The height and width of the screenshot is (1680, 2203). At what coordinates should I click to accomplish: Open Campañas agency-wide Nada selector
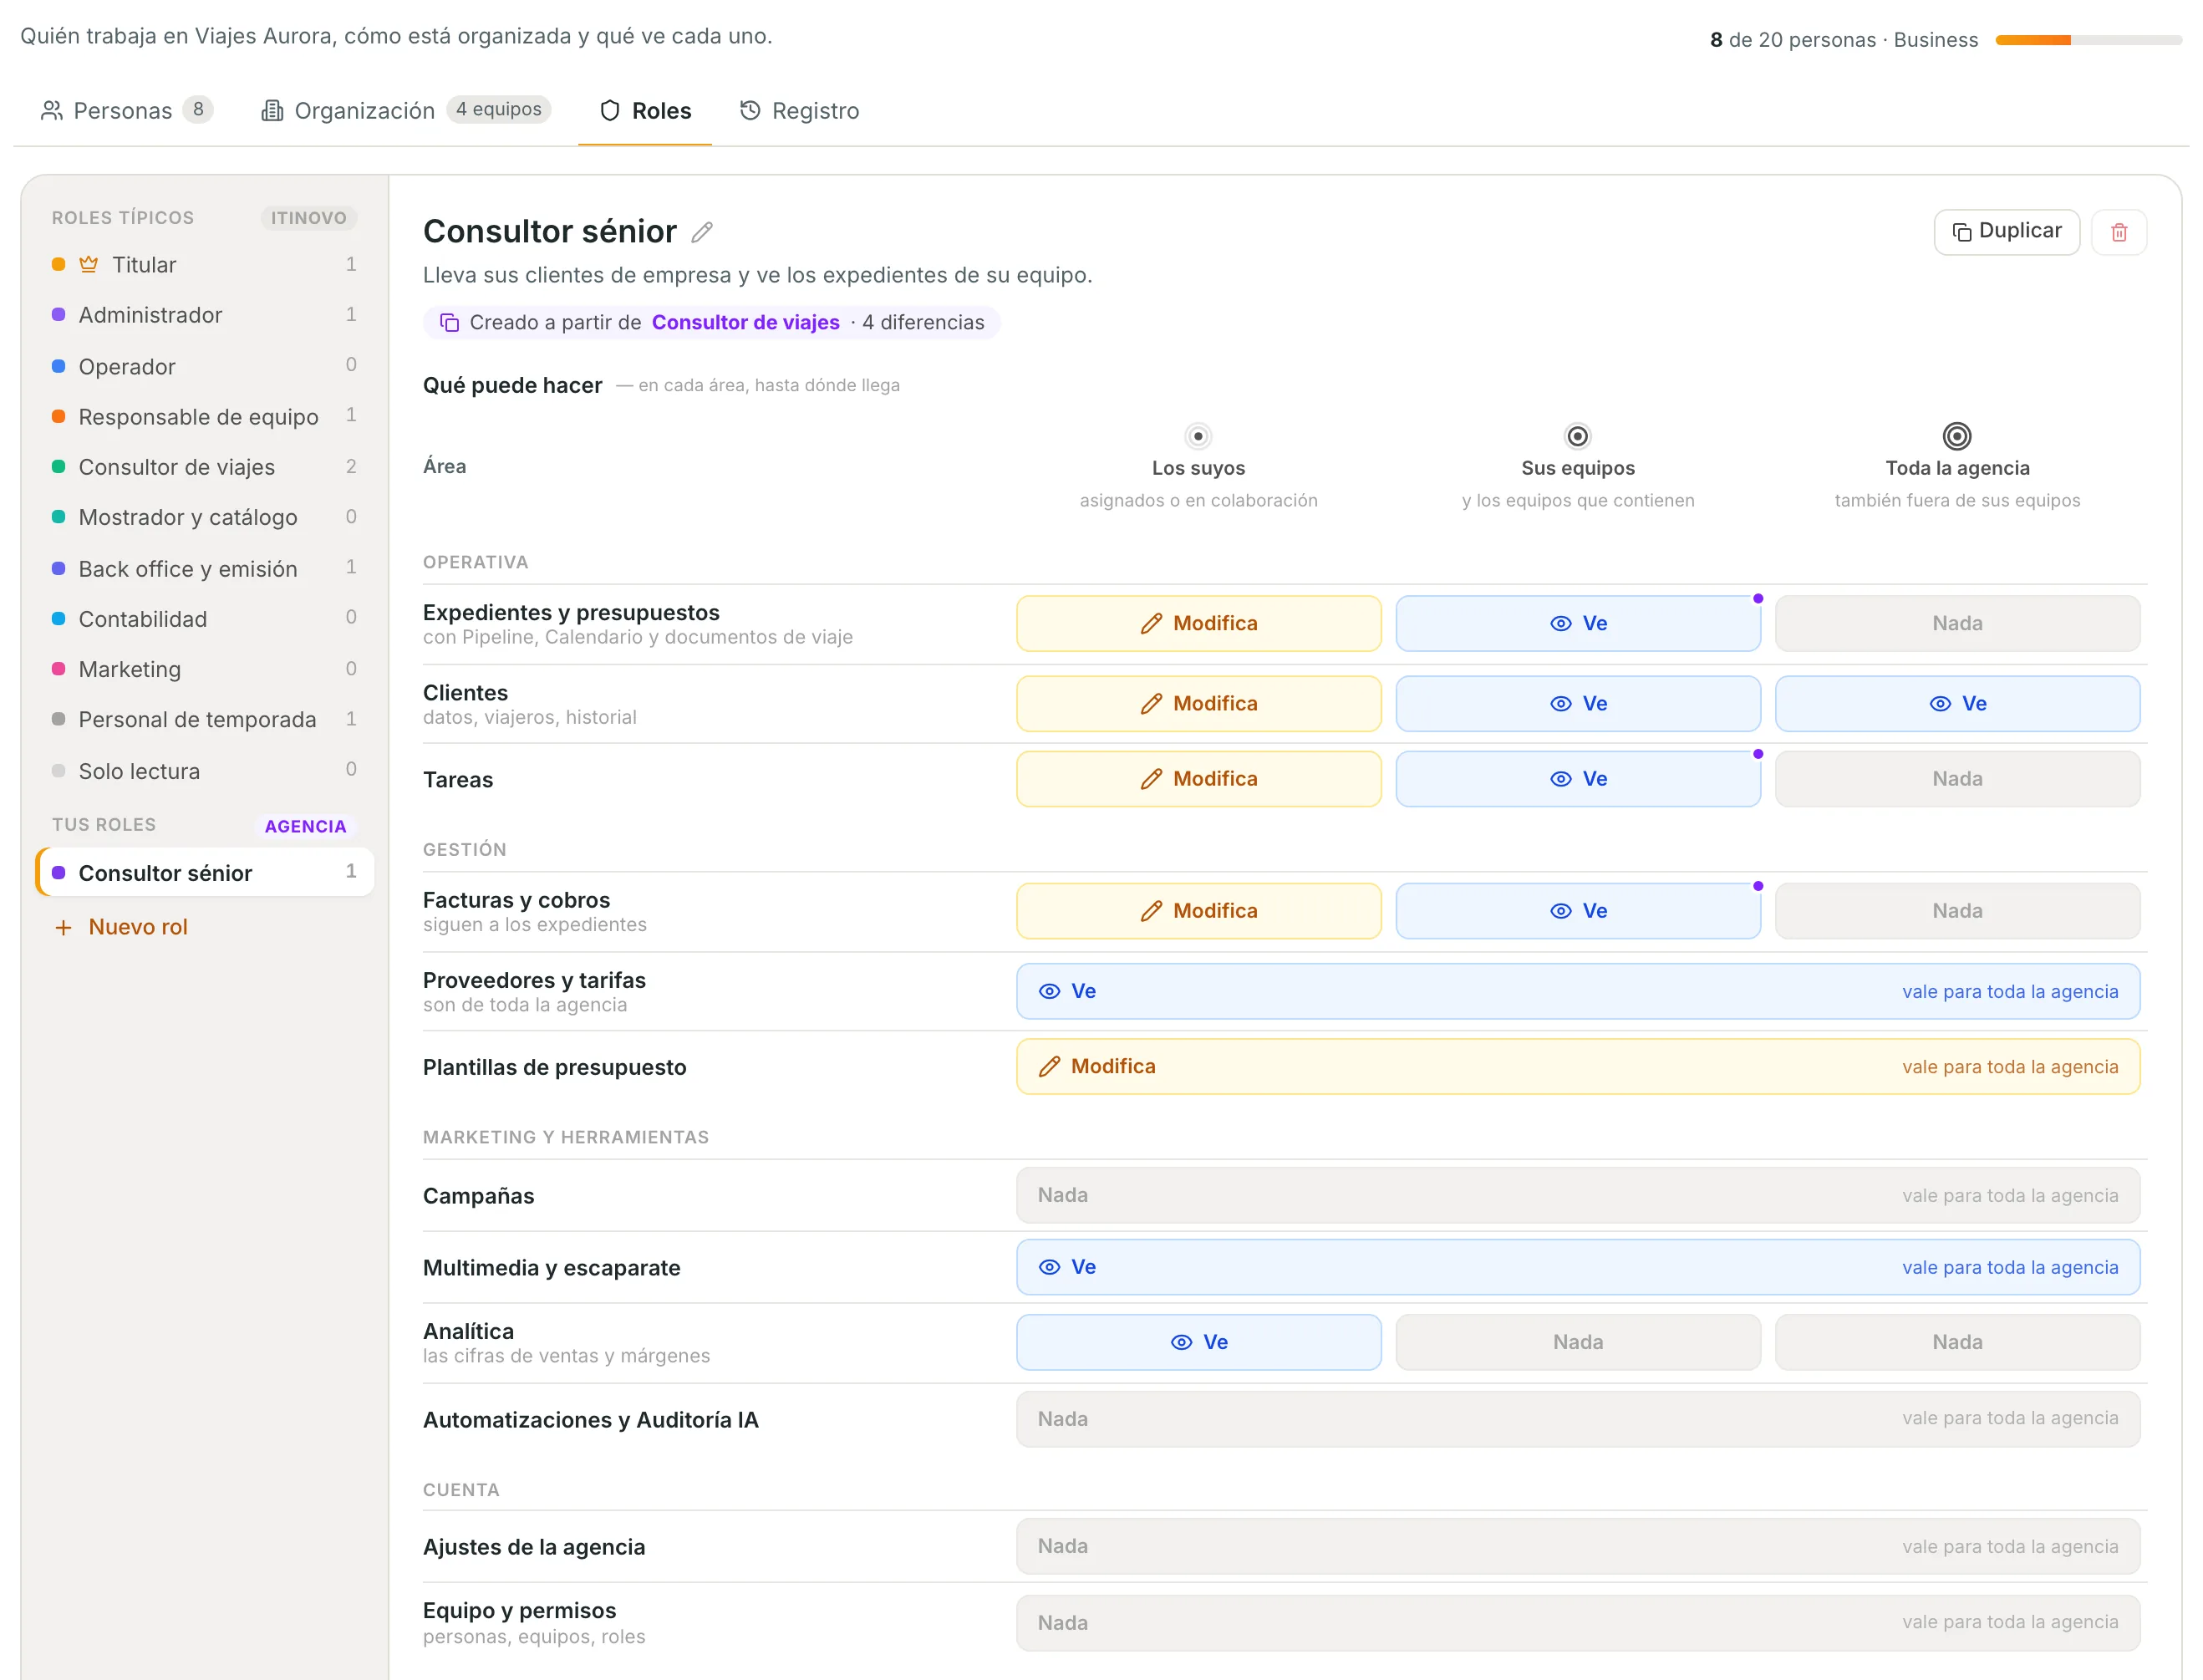[1578, 1195]
